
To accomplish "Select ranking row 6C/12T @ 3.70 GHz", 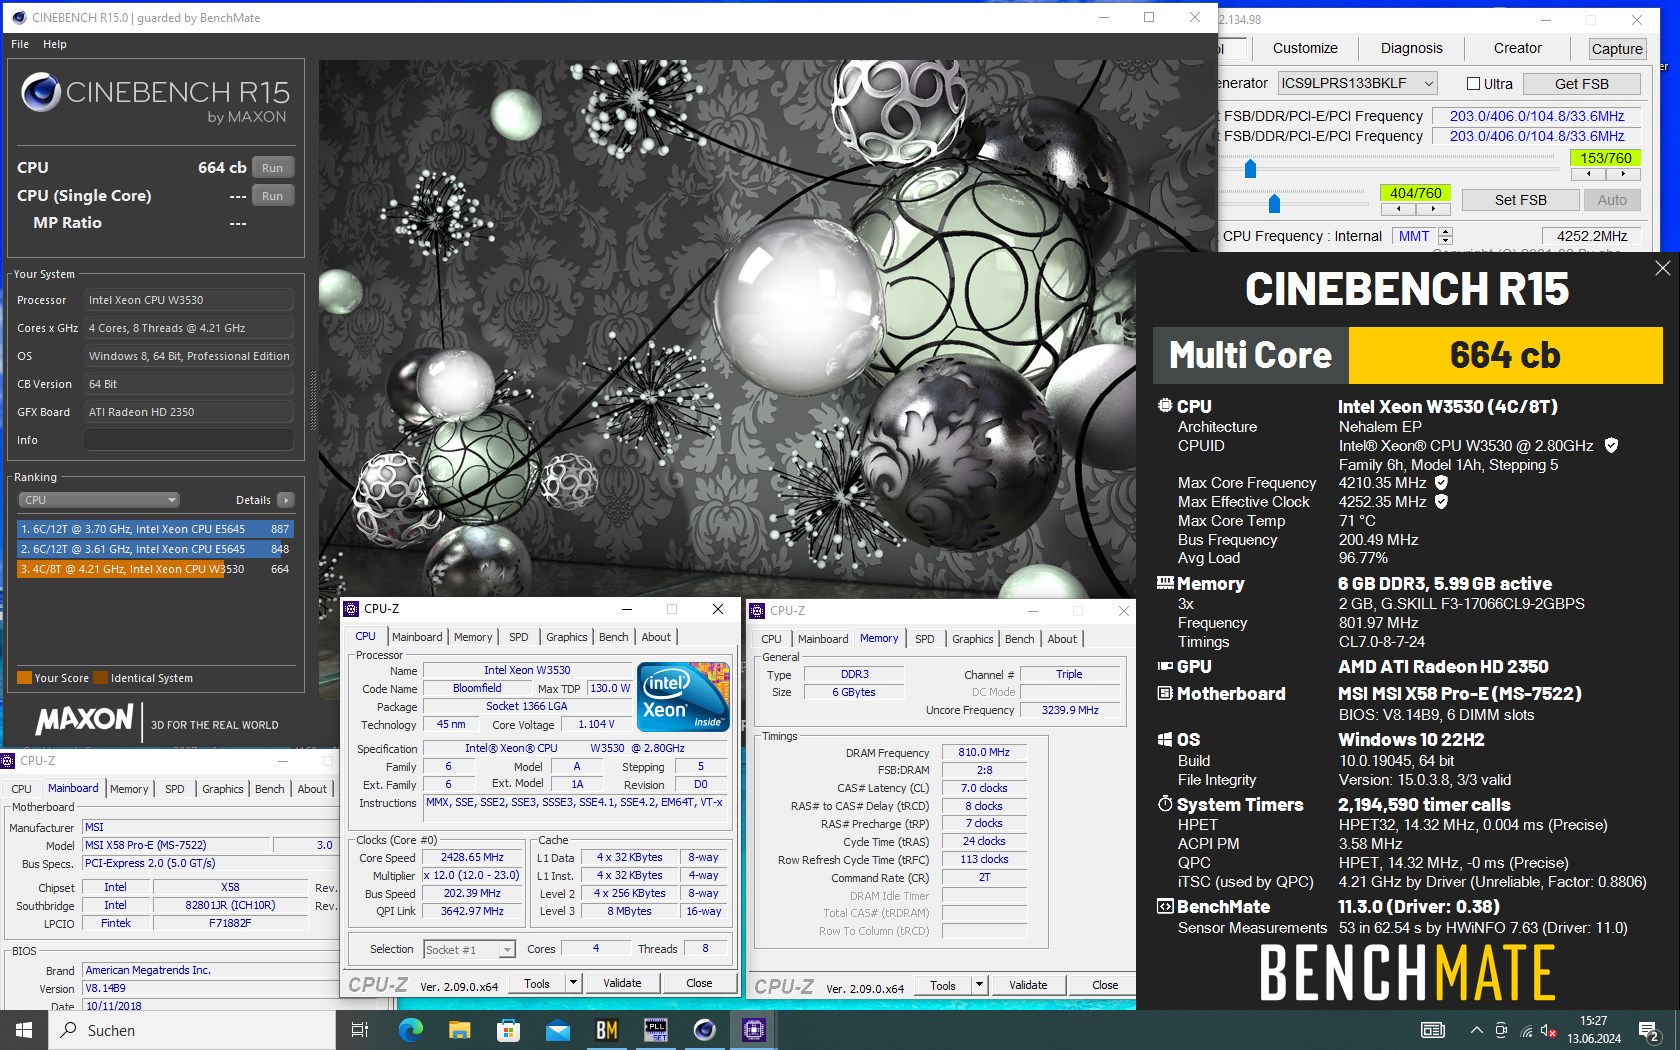I will pos(155,529).
